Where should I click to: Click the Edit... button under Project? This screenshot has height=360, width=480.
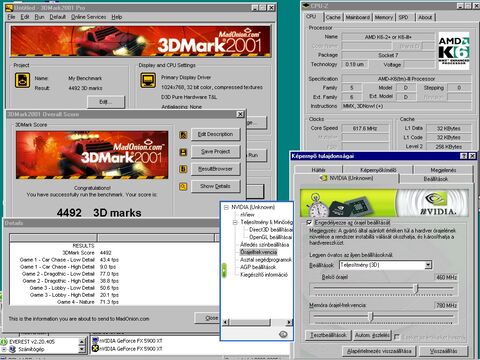point(106,102)
